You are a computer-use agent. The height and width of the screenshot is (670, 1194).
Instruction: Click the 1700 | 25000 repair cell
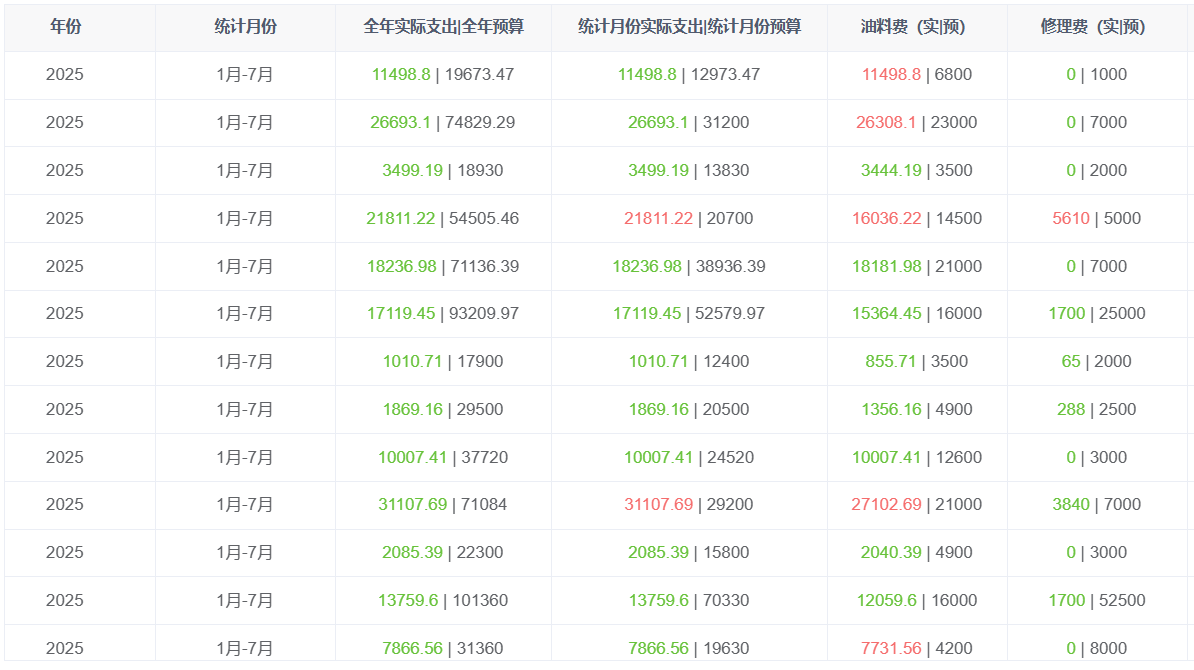1097,314
